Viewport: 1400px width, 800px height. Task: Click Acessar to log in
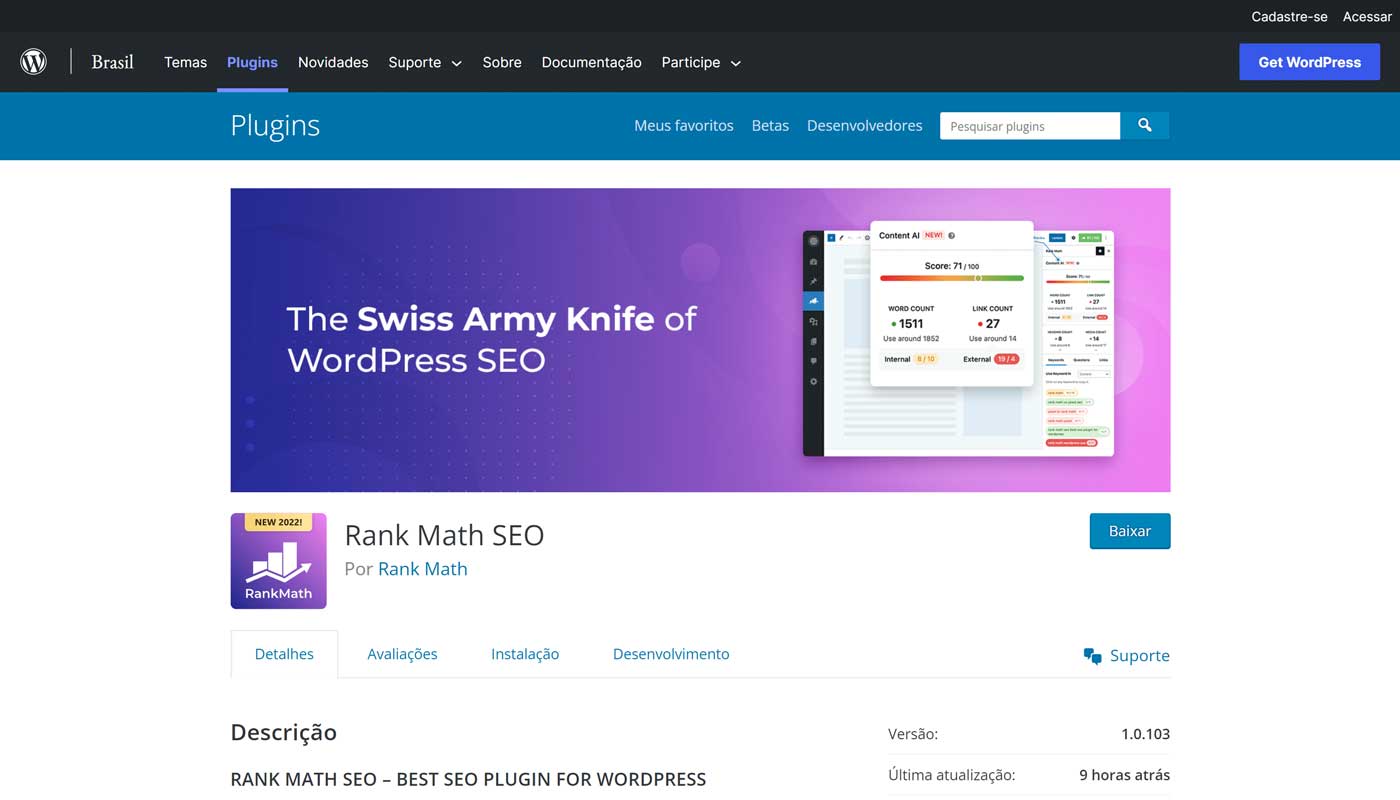point(1366,16)
